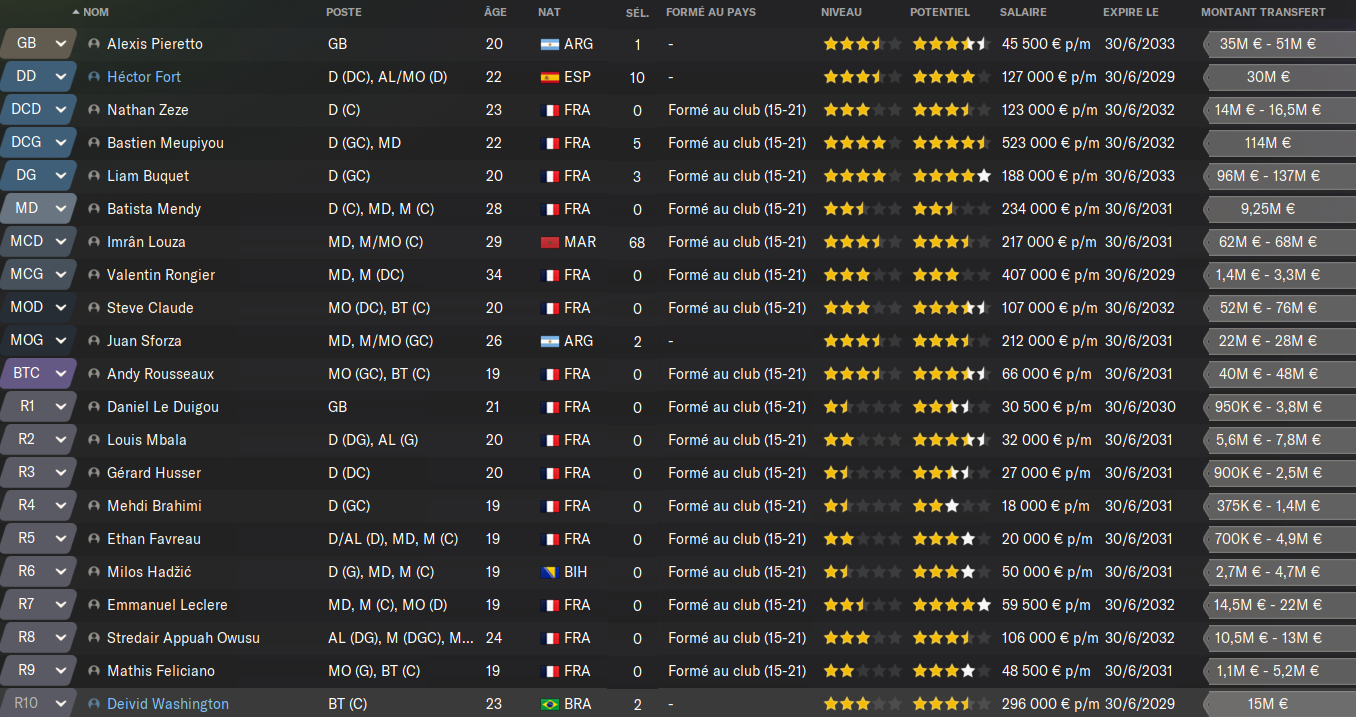Click the info icon beside Batista Mendy
The height and width of the screenshot is (717, 1356).
pos(94,209)
